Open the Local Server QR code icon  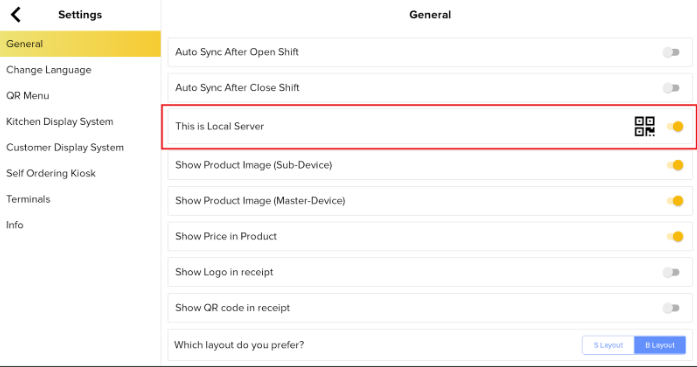(645, 127)
